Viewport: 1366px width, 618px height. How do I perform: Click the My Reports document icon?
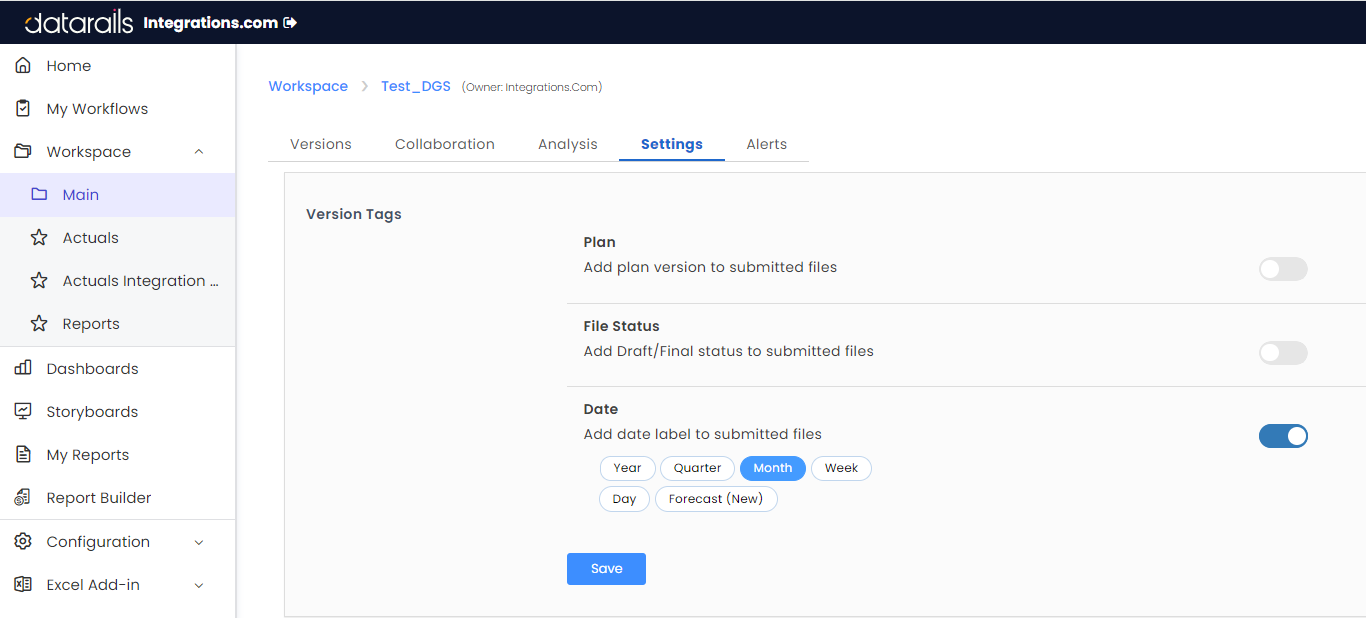coord(23,455)
